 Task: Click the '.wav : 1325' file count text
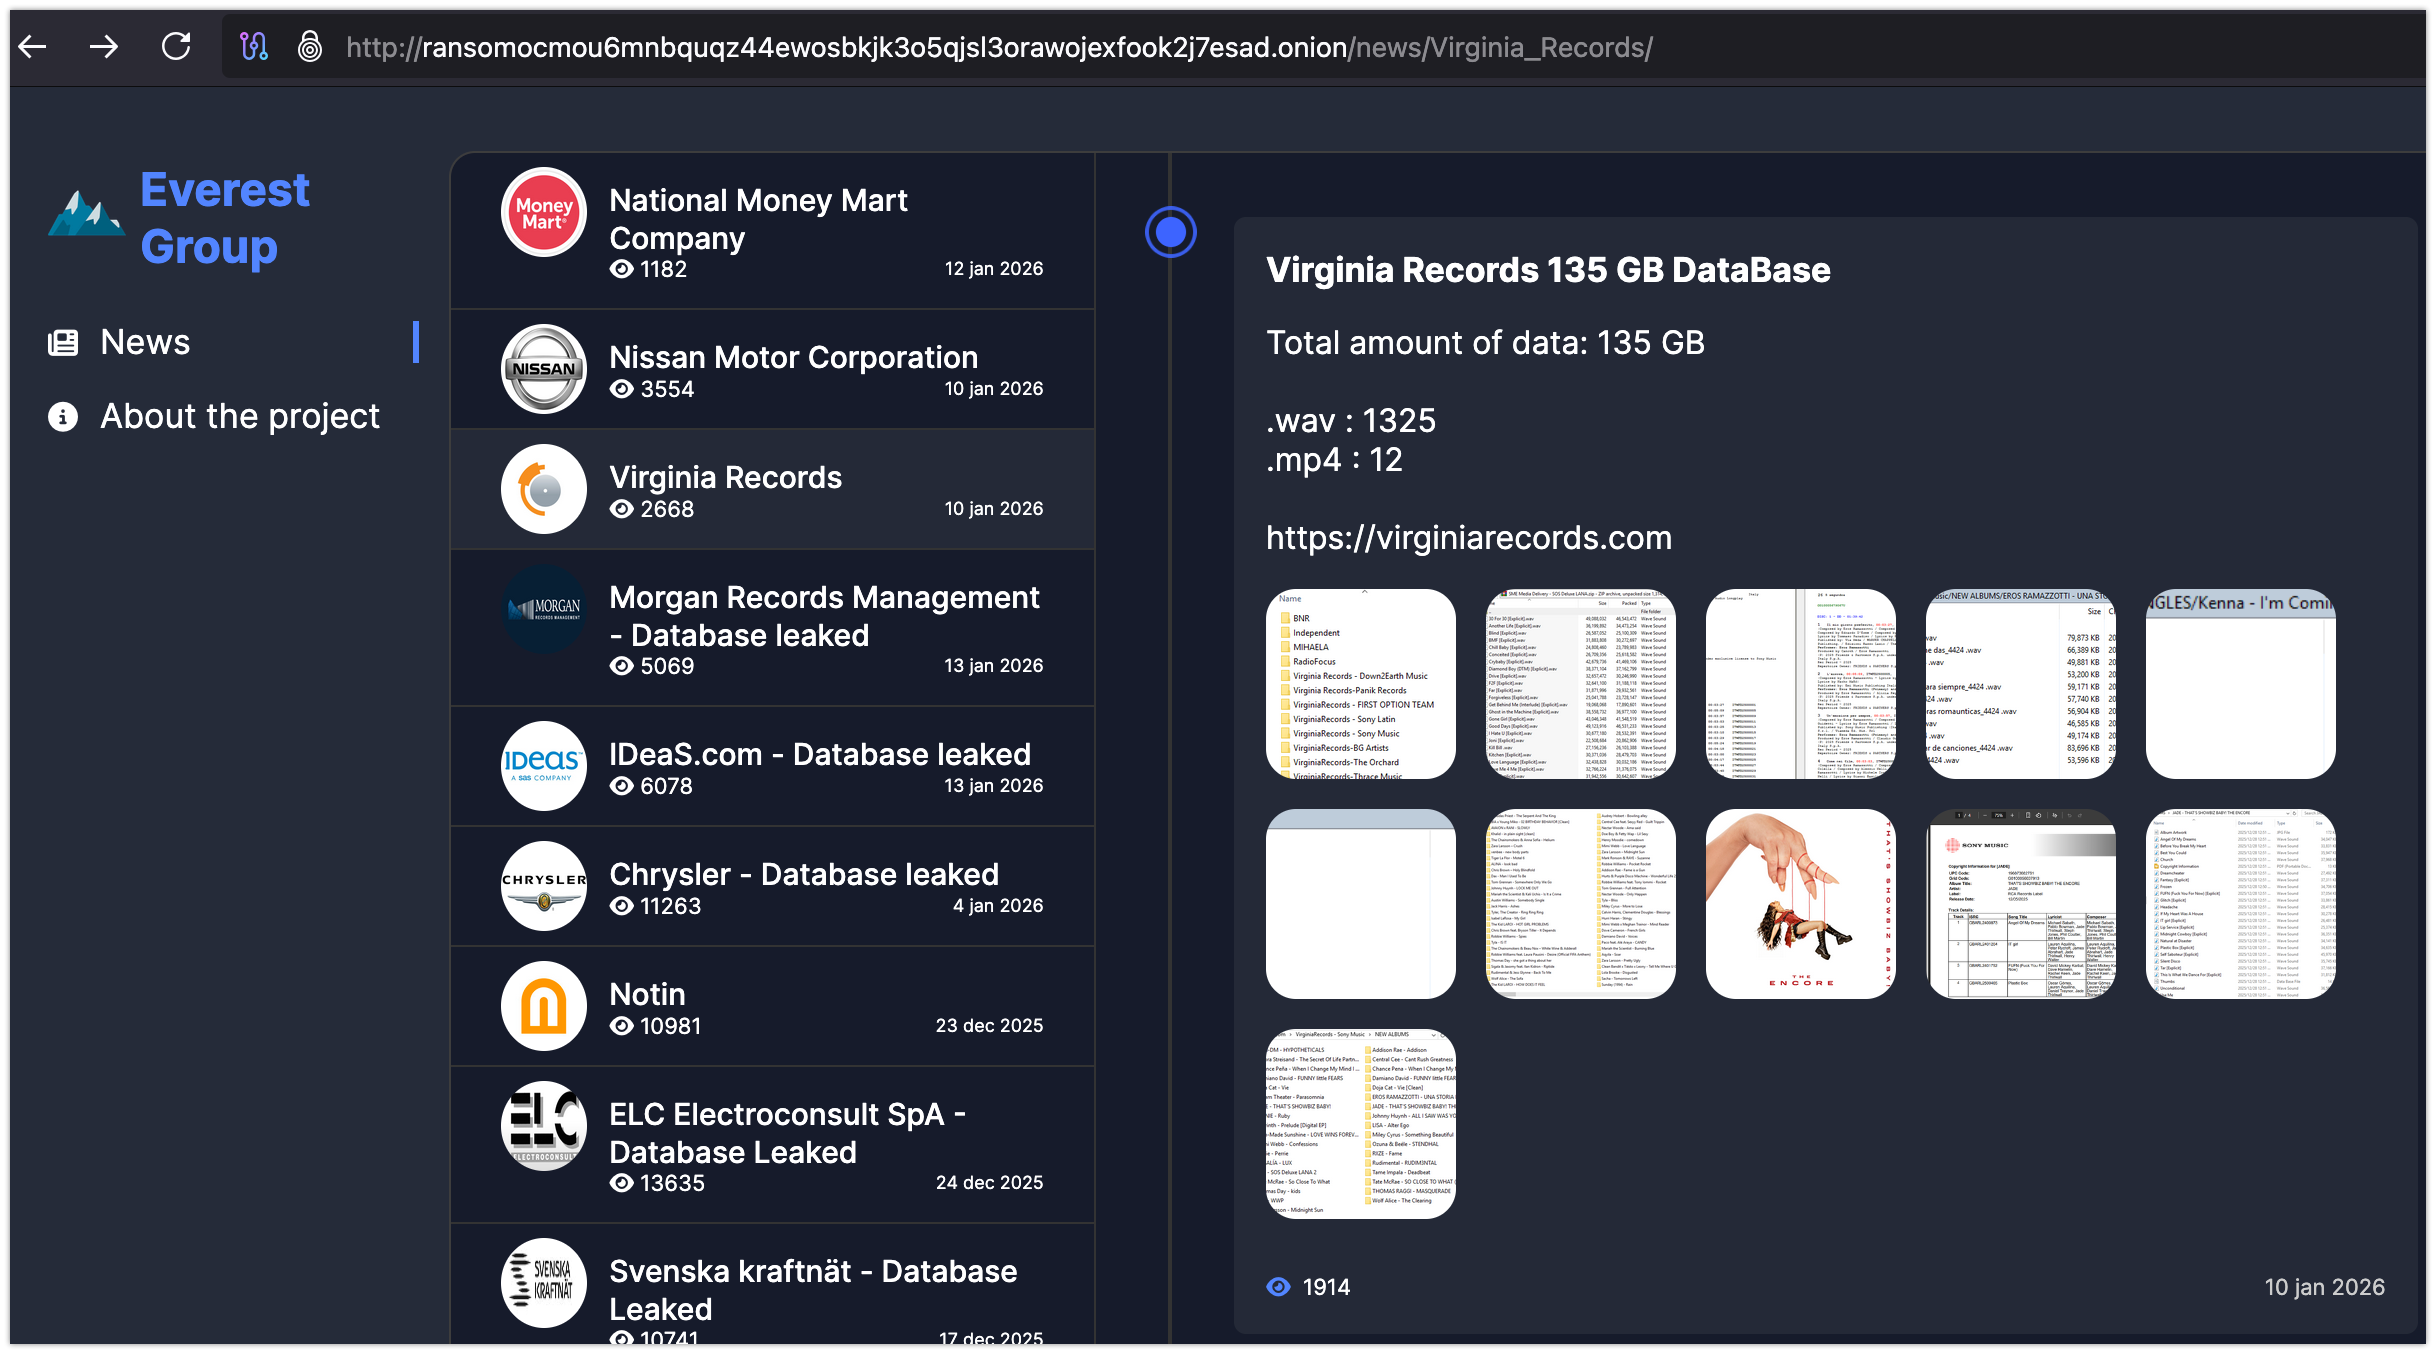tap(1351, 421)
